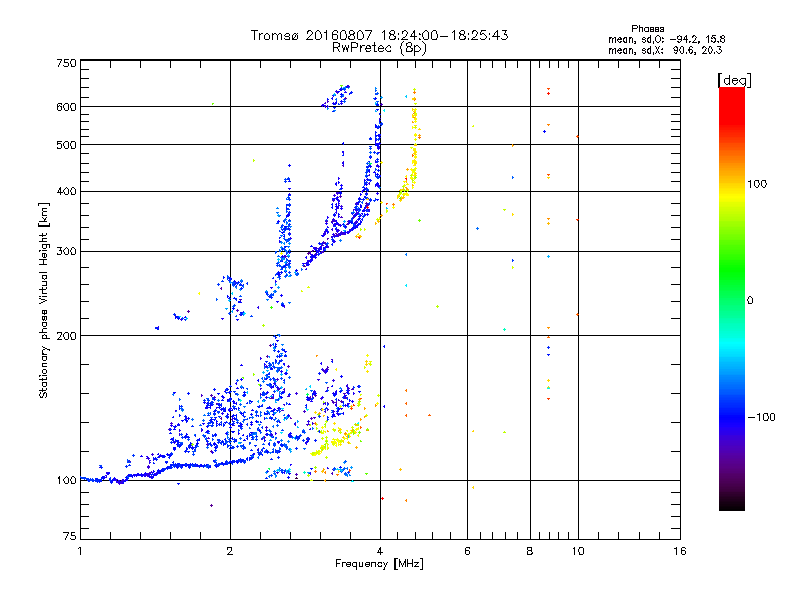Click the 'Frequency [MHz]' axis label
Screen dimensions: 800x600
click(x=379, y=564)
